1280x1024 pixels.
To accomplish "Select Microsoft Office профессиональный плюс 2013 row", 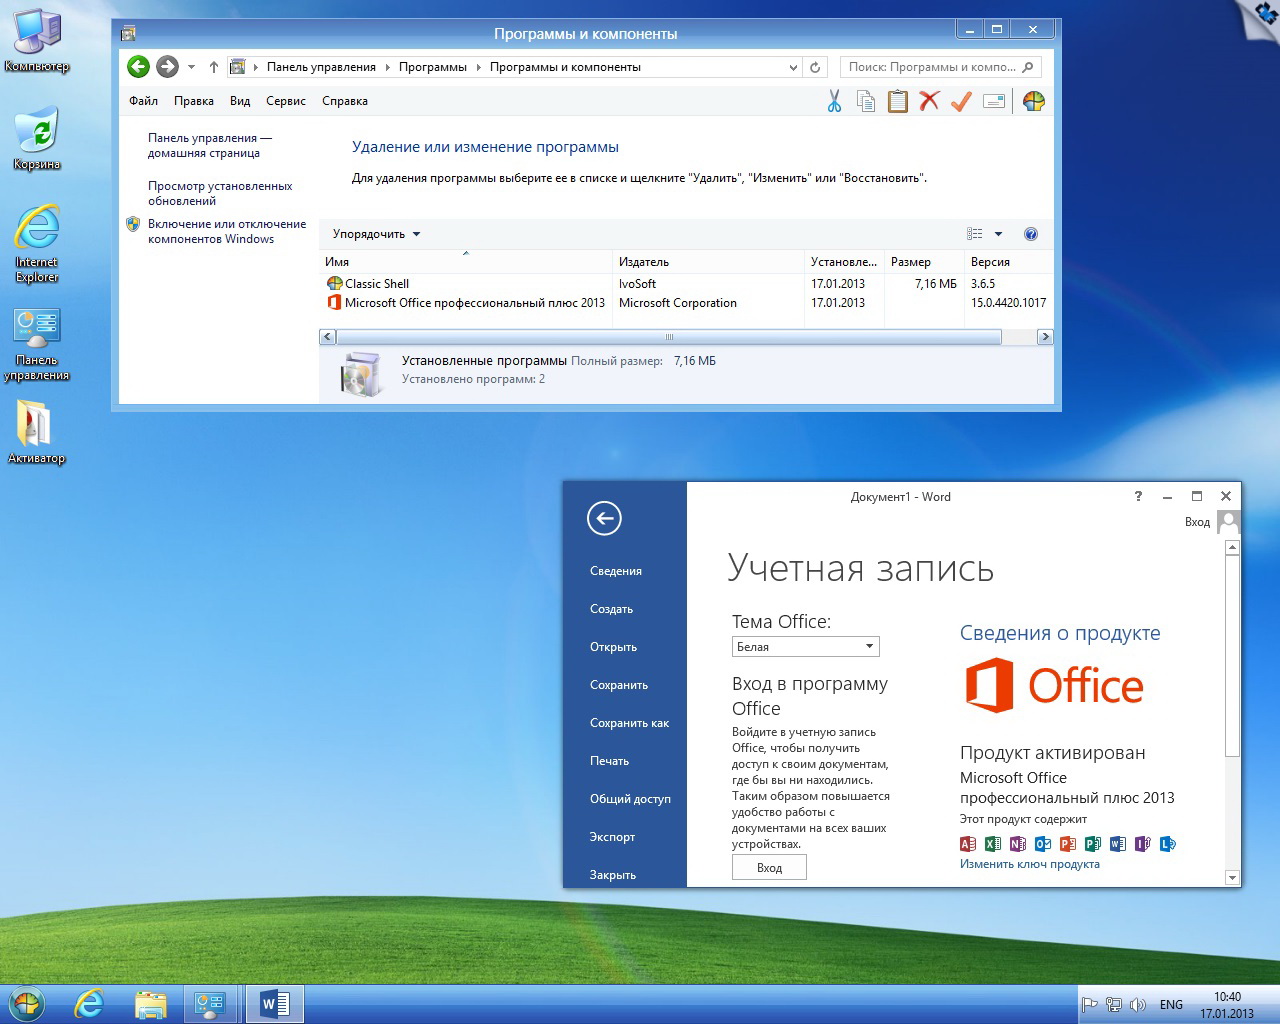I will (x=686, y=303).
